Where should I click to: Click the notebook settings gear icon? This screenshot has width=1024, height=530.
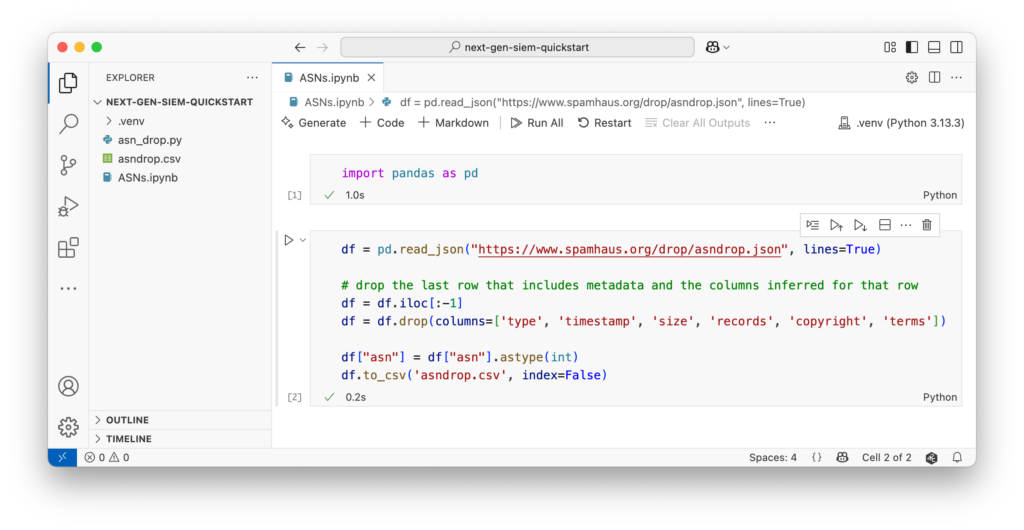(x=911, y=77)
